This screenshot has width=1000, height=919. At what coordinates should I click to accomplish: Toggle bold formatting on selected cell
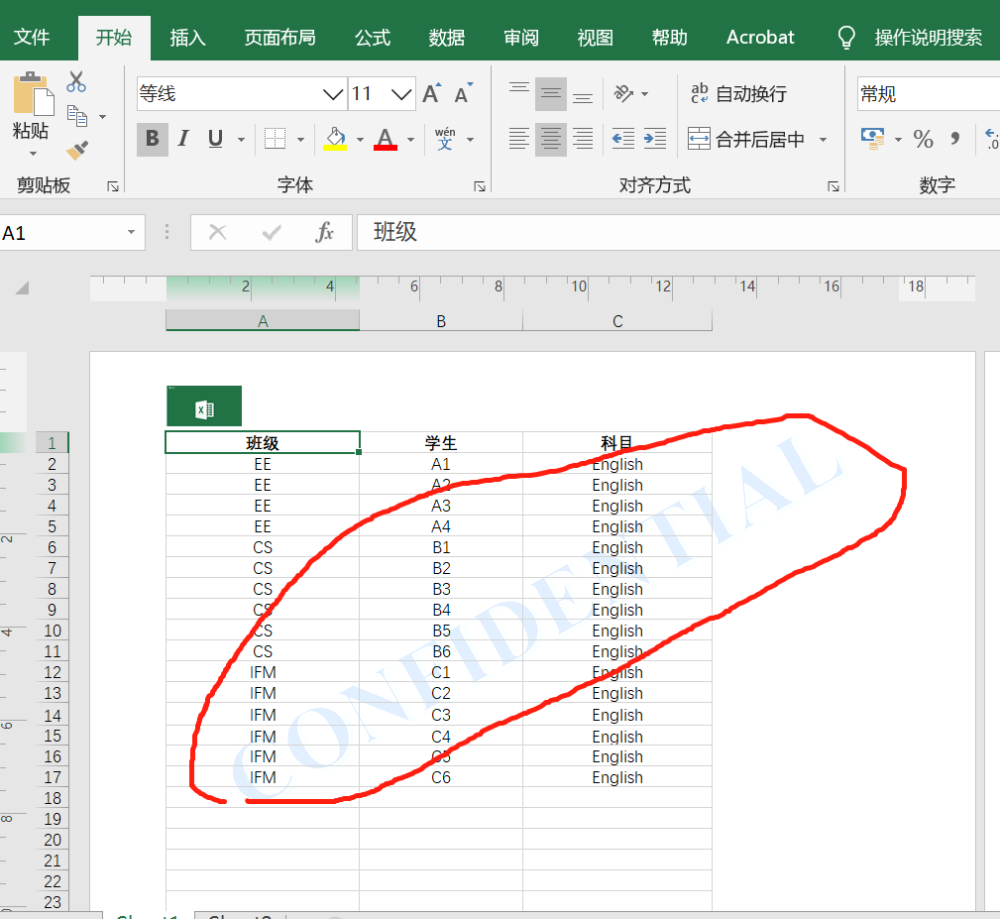coord(152,139)
